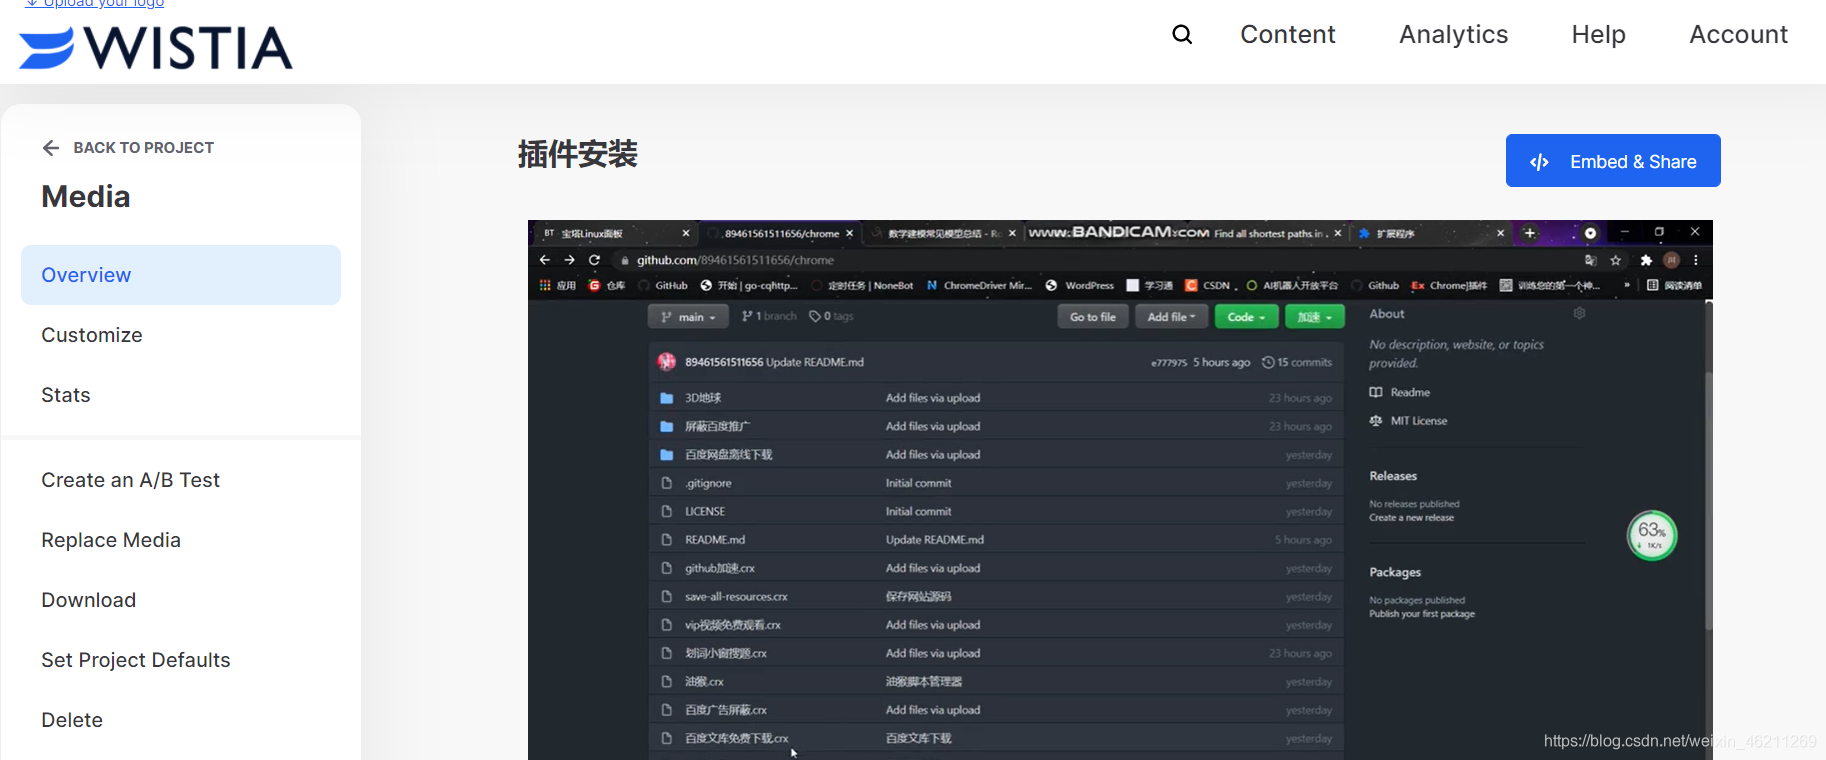The height and width of the screenshot is (760, 1826).
Task: Click 0 tags link in video screenshot
Action: (831, 316)
